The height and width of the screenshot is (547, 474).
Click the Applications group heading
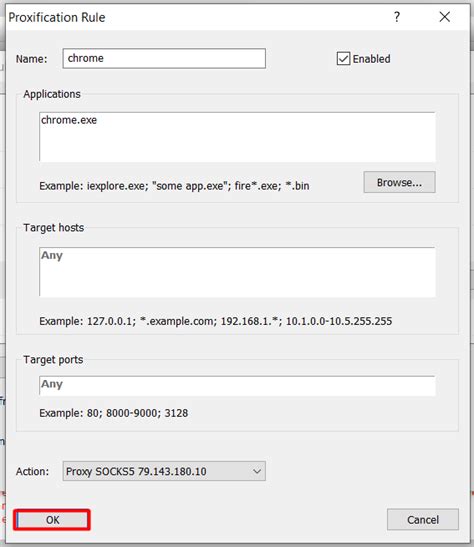52,94
